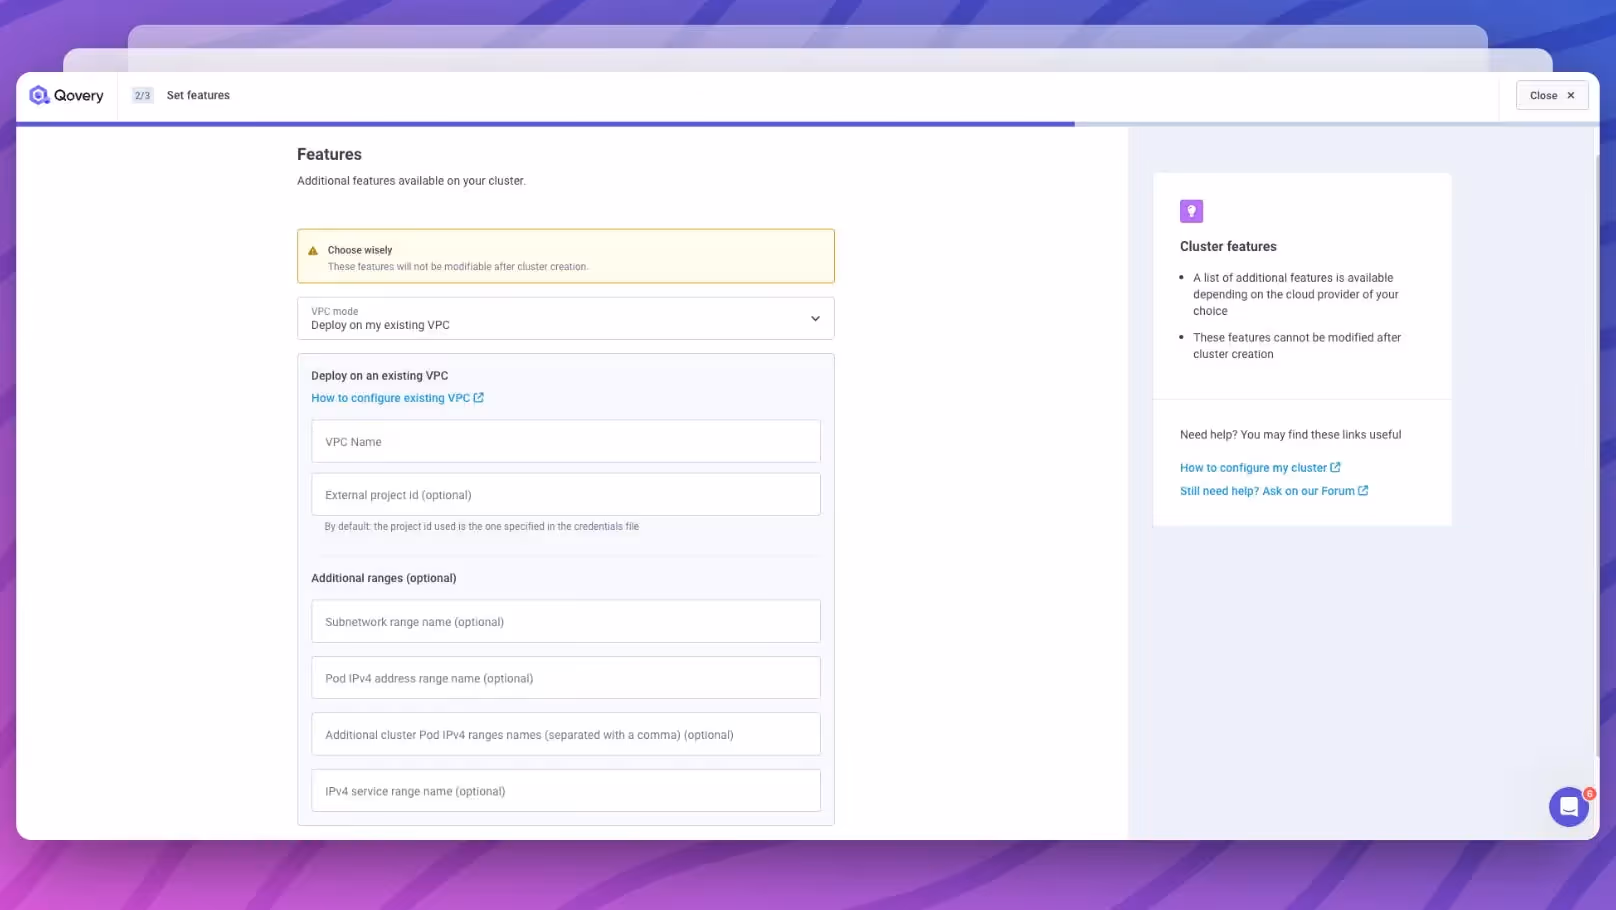
Task: Click the external link icon beside How to configure my cluster
Action: [1336, 467]
